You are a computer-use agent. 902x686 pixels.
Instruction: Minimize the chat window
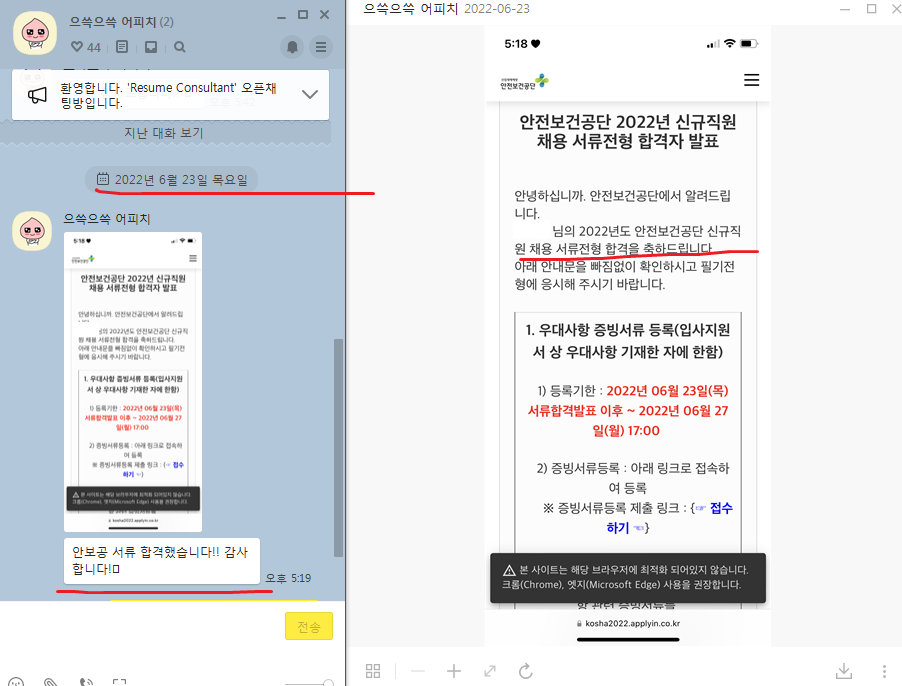[x=281, y=16]
